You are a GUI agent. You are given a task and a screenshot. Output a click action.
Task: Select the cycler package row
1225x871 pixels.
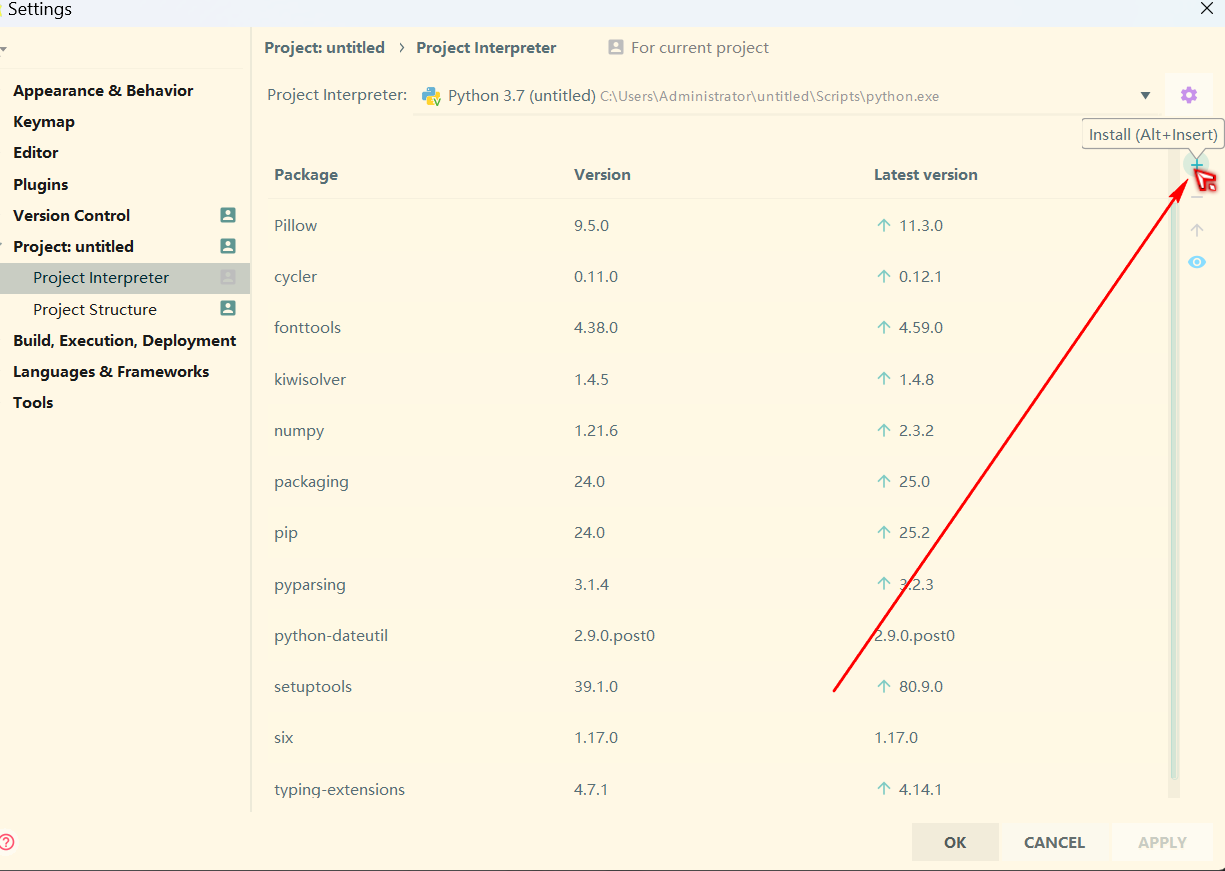(x=717, y=276)
